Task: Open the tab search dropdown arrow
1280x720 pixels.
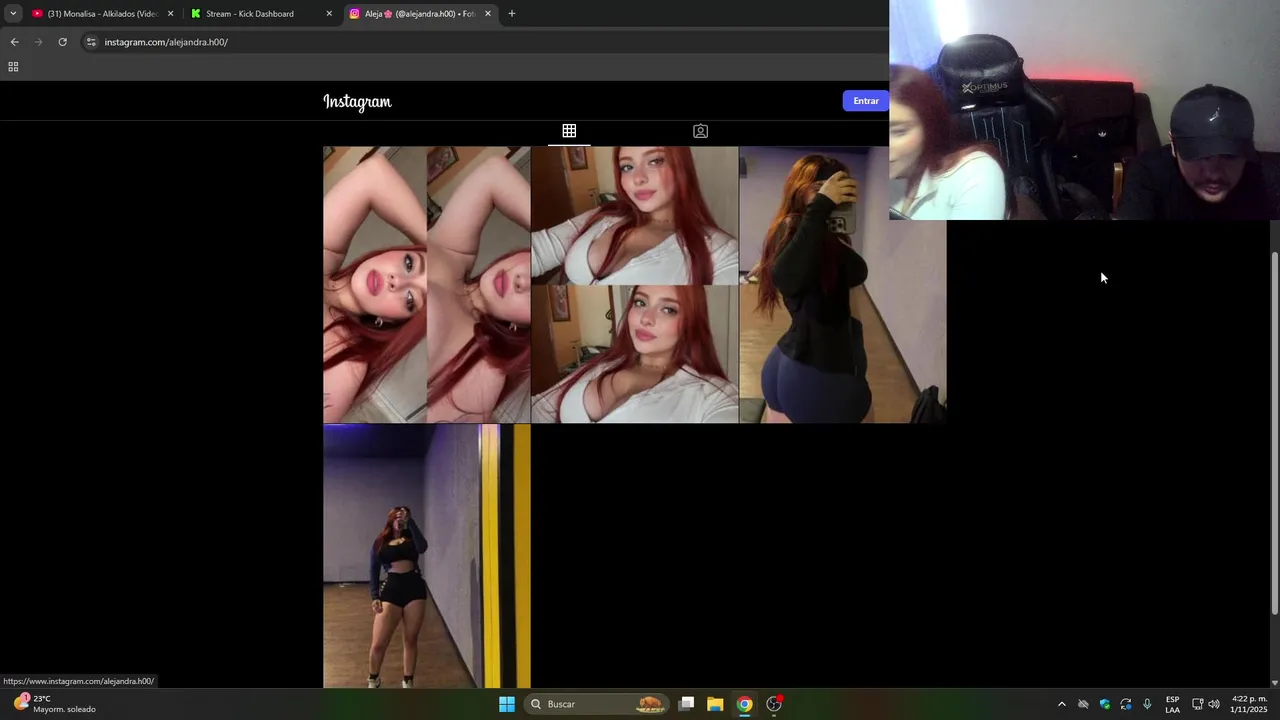Action: tap(13, 14)
